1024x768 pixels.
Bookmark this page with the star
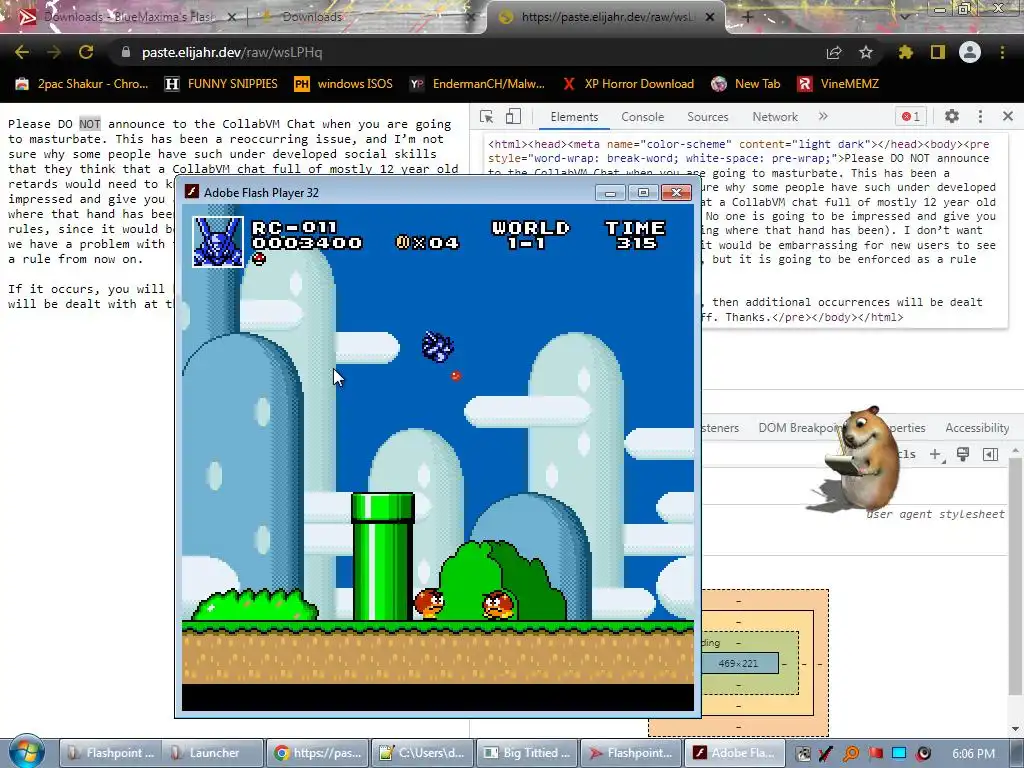click(866, 52)
